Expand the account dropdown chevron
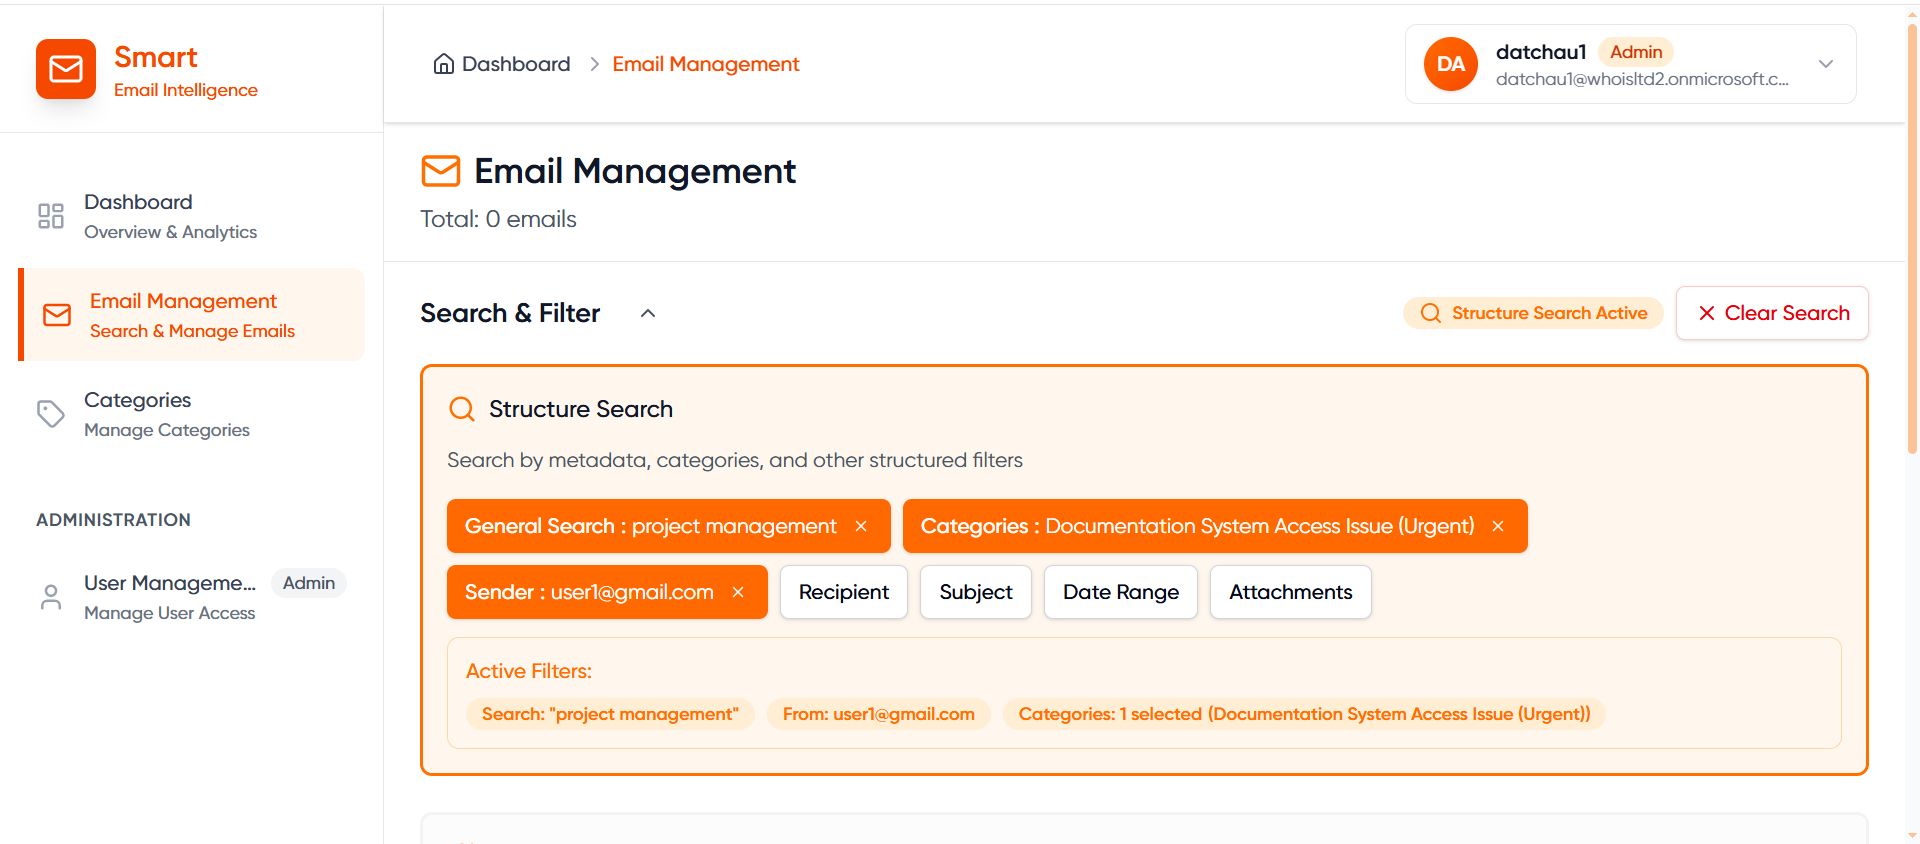1920x844 pixels. tap(1825, 64)
